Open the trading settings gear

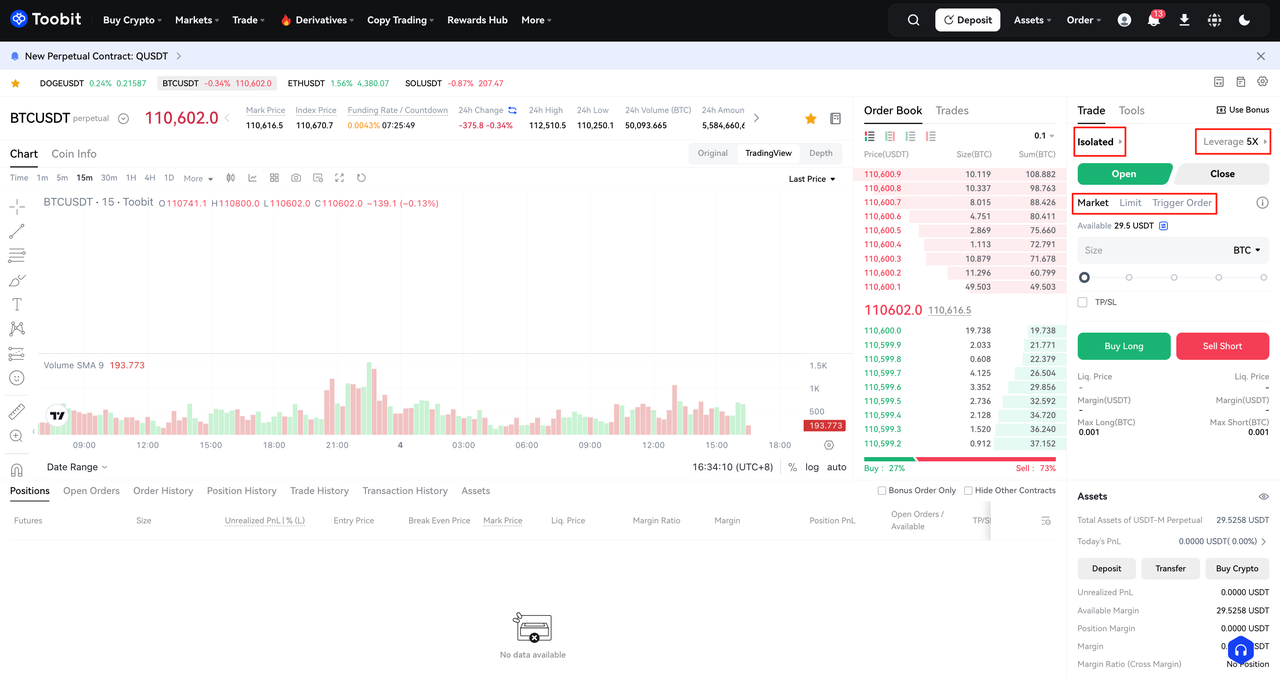[1262, 82]
